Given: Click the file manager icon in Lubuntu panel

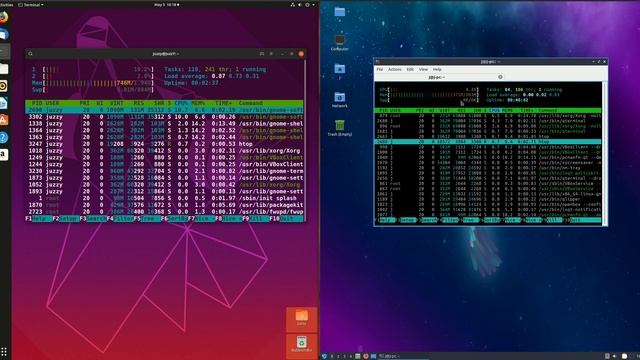Looking at the screenshot, I should 358,356.
